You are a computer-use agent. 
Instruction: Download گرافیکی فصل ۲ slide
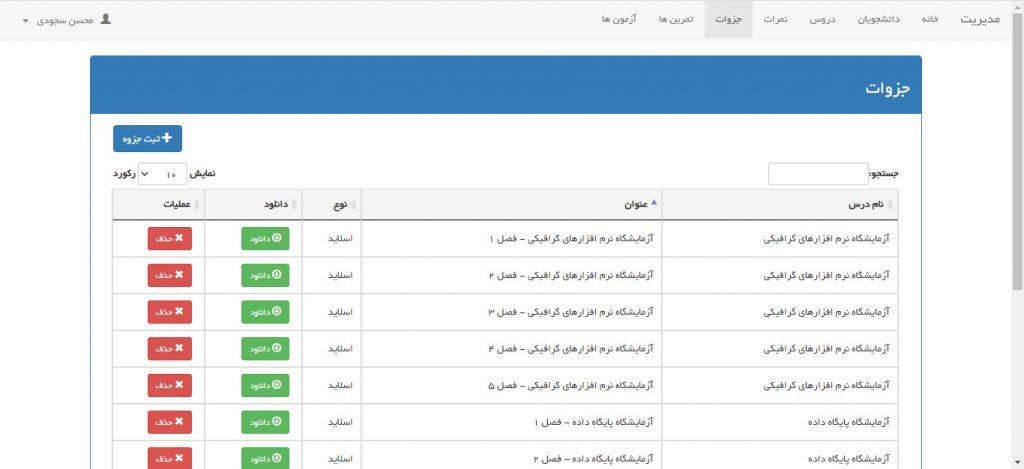(x=265, y=275)
